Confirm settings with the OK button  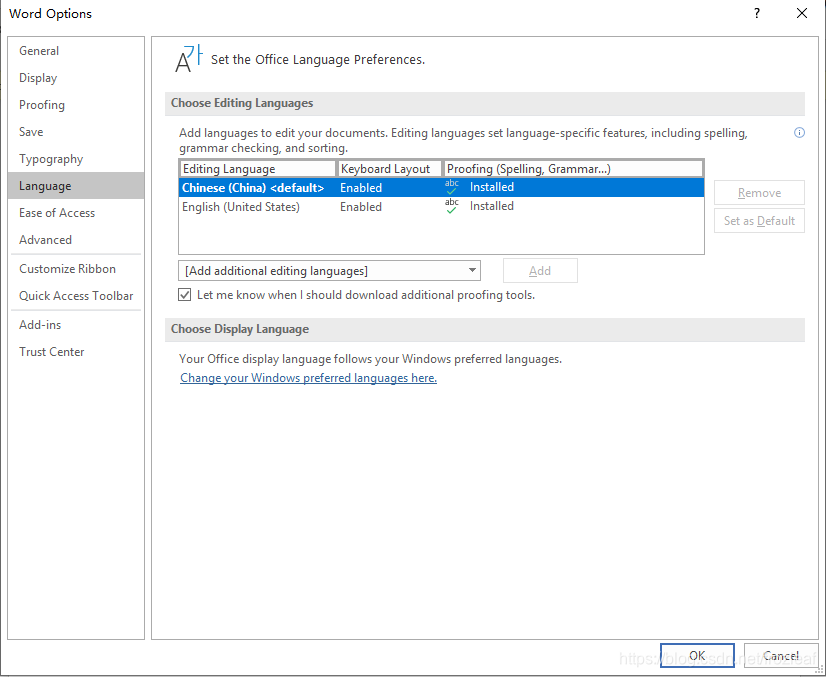click(x=697, y=655)
